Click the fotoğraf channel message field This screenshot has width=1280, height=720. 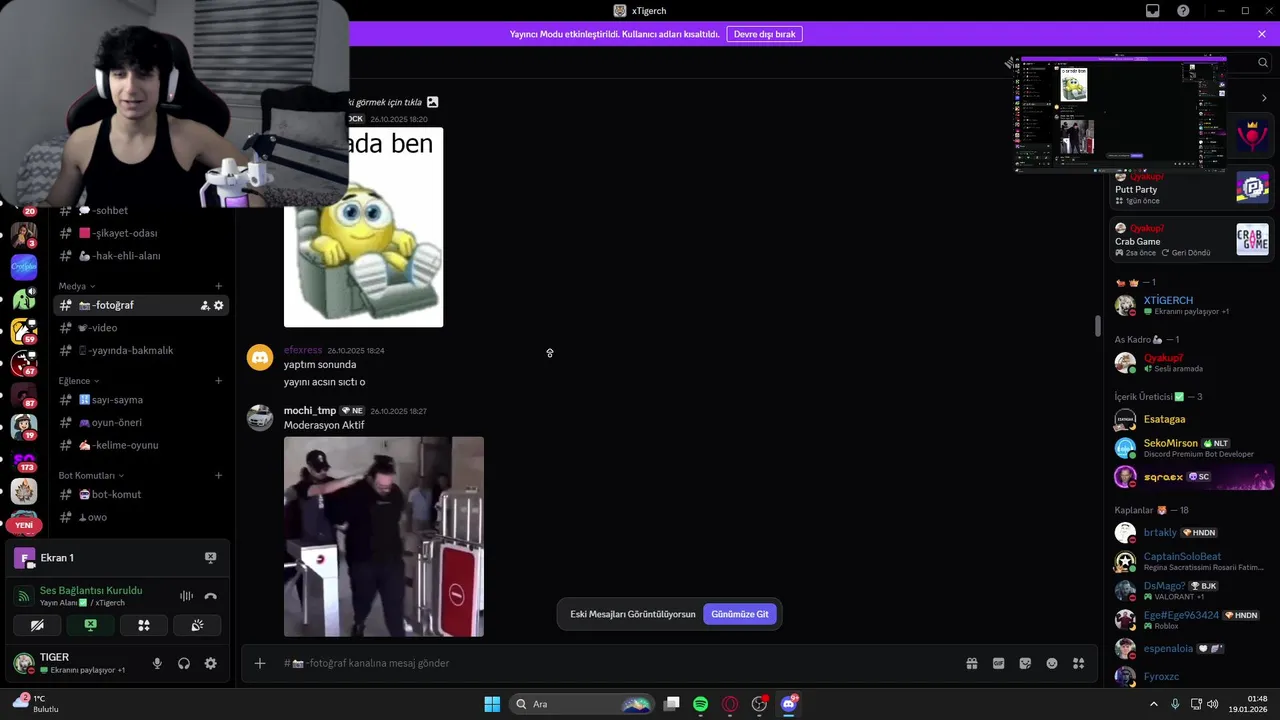615,663
